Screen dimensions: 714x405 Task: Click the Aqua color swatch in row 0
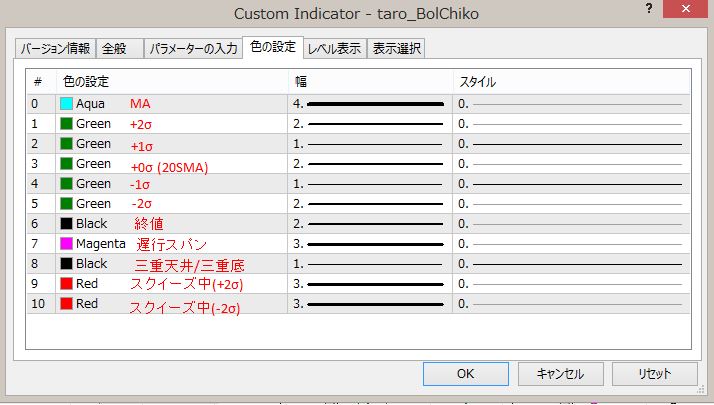click(67, 103)
